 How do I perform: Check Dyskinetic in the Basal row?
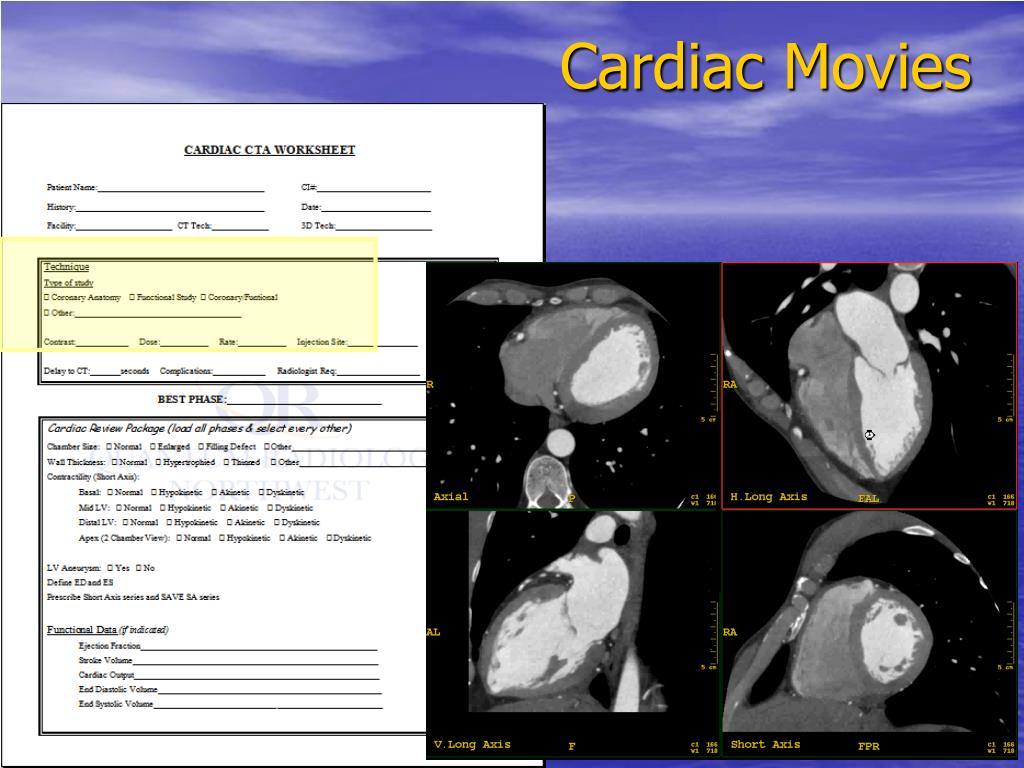pos(261,492)
